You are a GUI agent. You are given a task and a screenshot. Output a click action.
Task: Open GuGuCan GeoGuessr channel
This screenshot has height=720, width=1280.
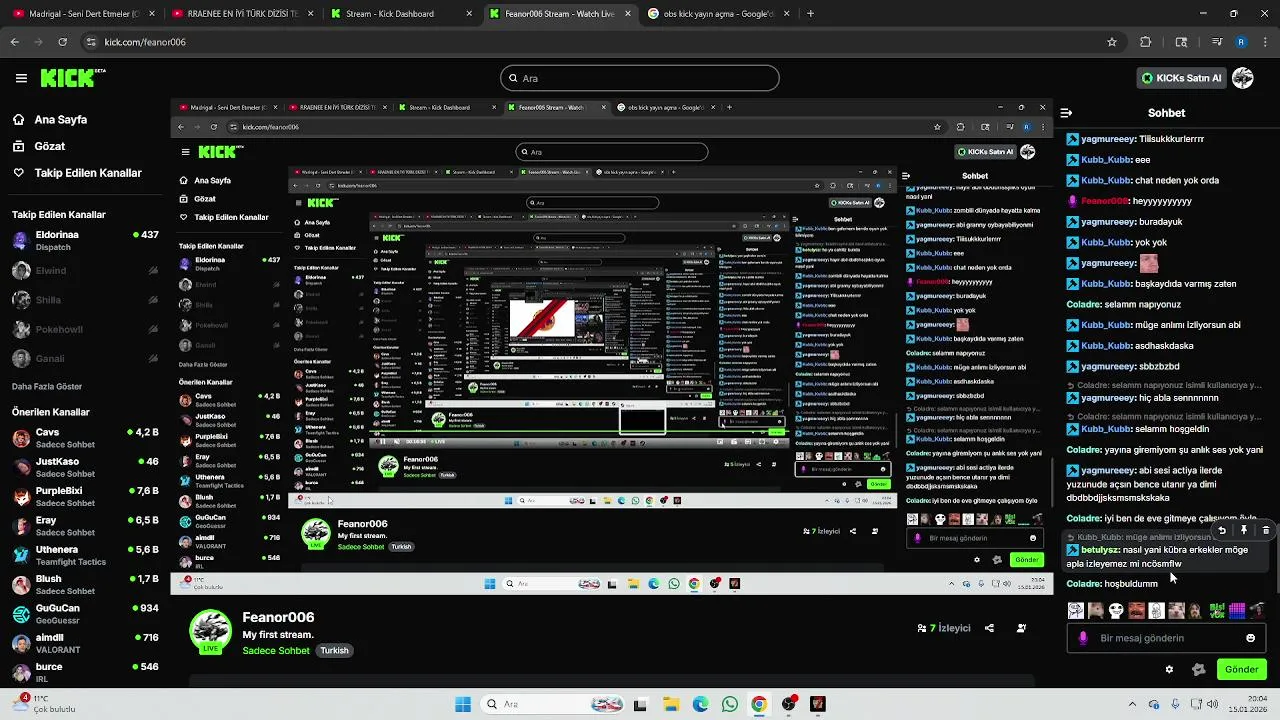click(x=85, y=614)
